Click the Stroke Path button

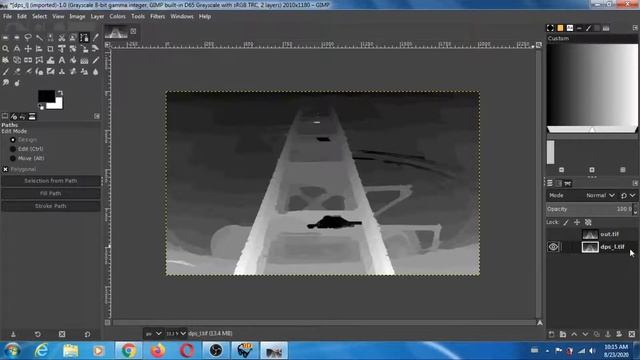tap(51, 206)
